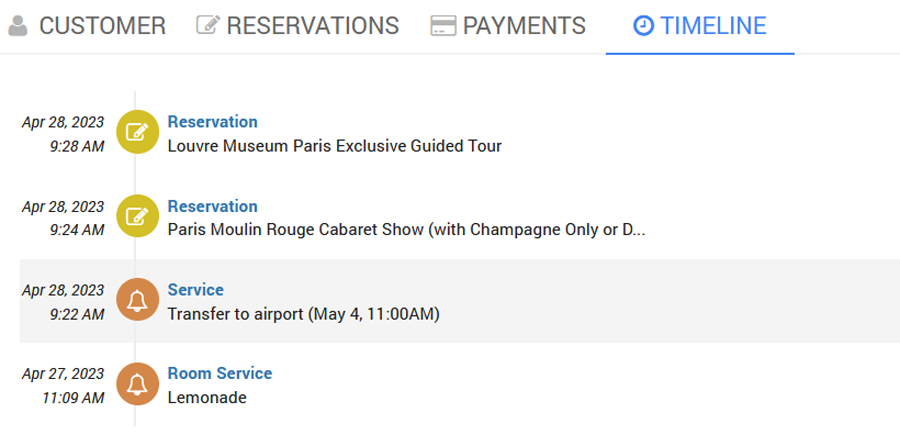Select the Louvre Museum Paris Exclusive Guided Tour text
Viewport: 900px width, 435px height.
click(334, 146)
